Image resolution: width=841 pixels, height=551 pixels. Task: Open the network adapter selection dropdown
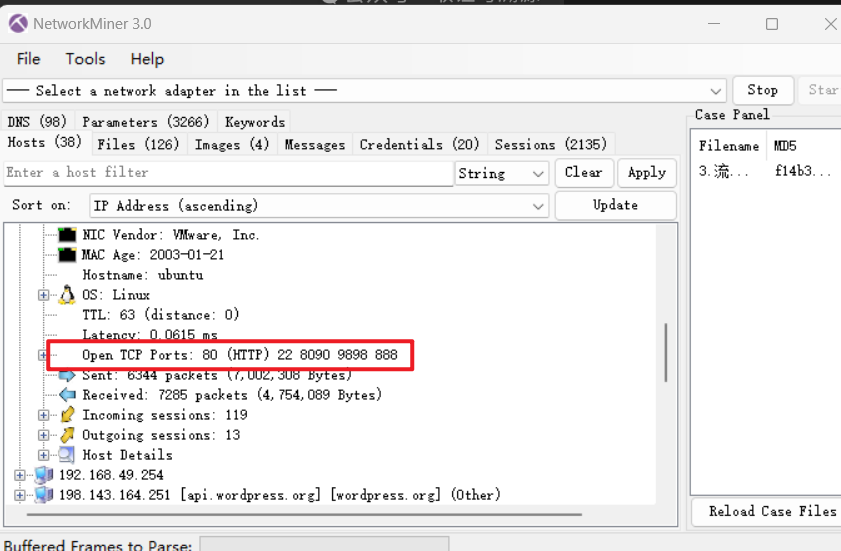(x=715, y=91)
